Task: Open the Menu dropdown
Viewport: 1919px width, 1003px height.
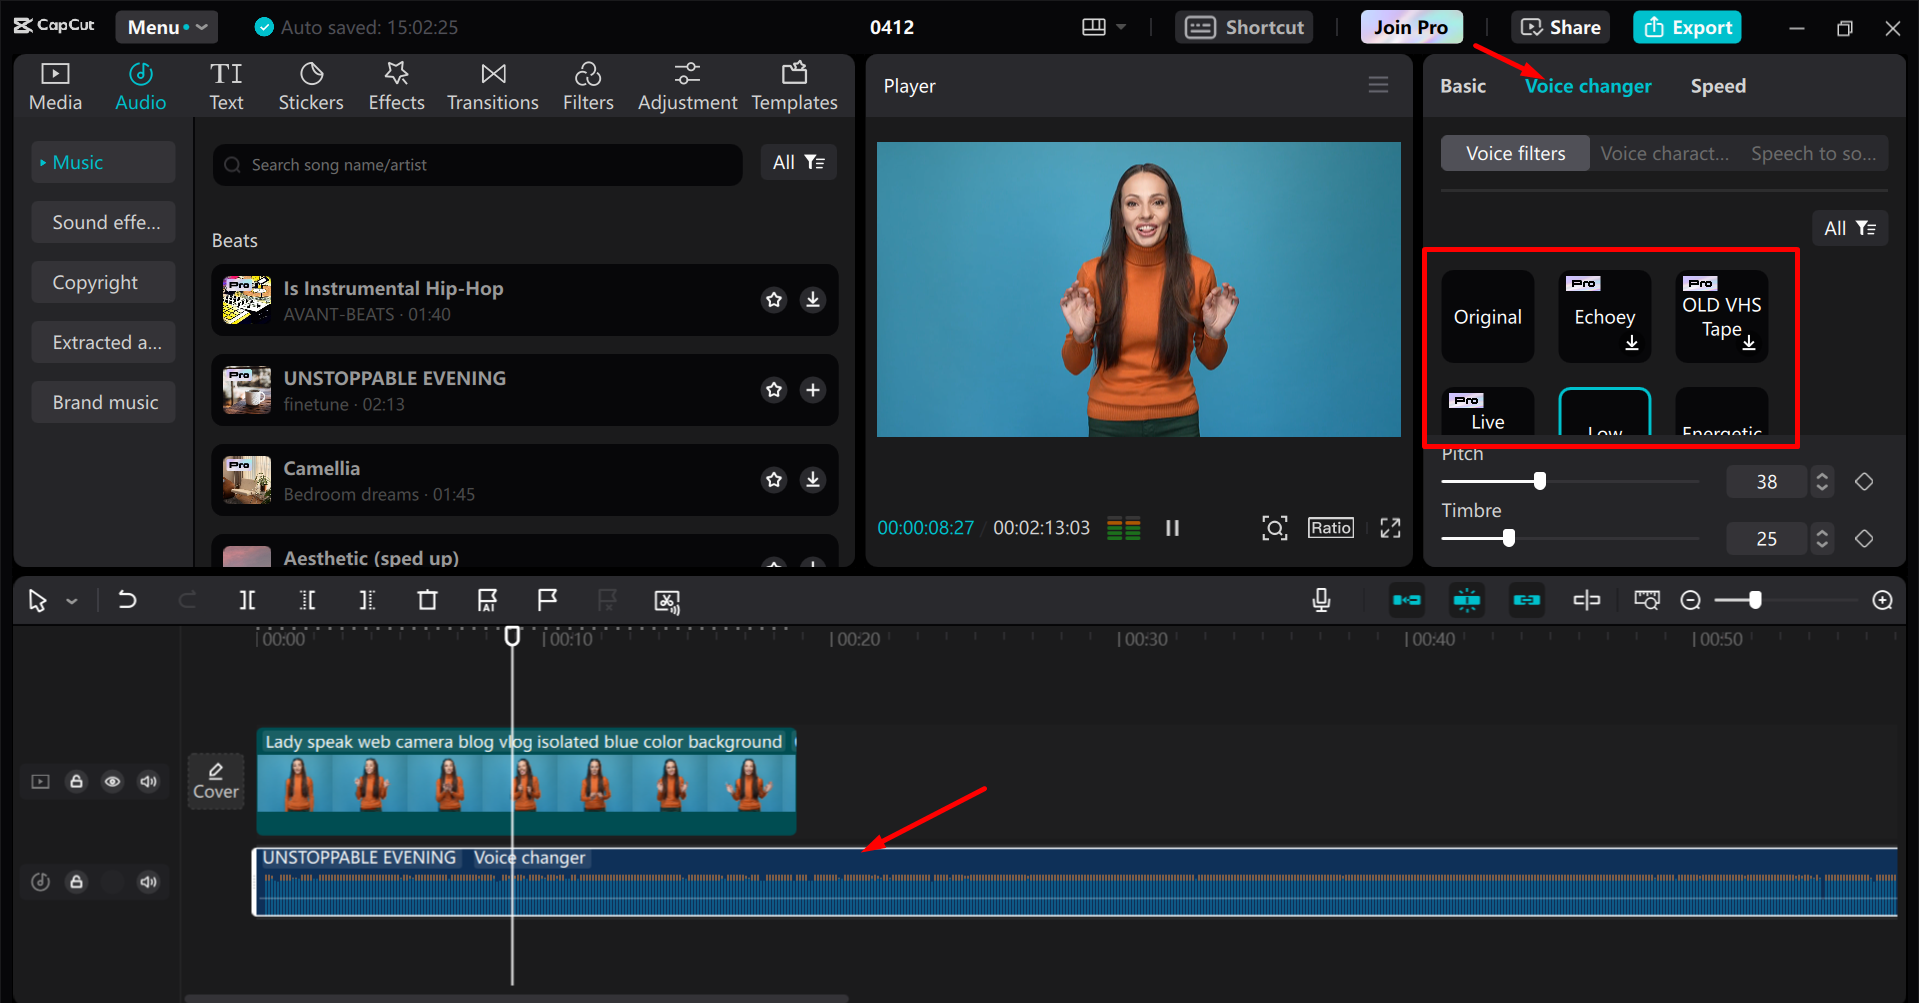Action: 167,27
